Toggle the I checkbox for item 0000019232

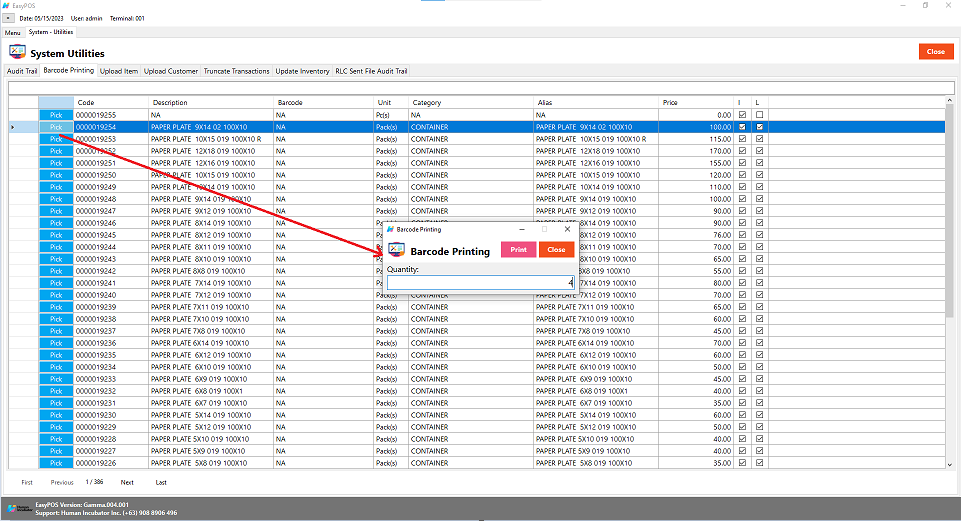[x=742, y=390]
